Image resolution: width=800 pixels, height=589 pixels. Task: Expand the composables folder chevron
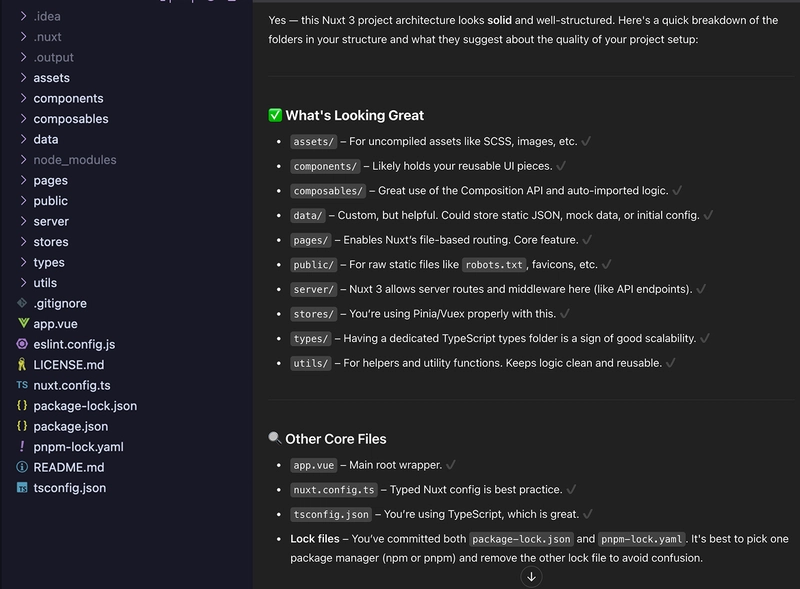point(23,118)
